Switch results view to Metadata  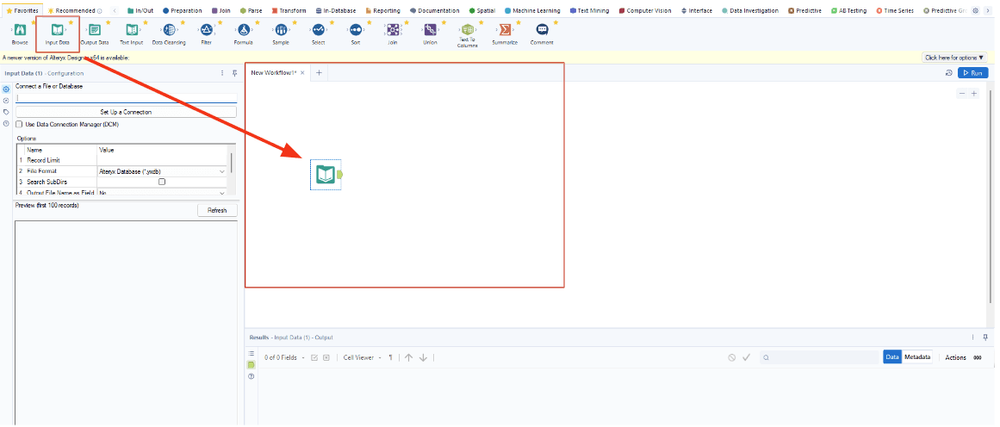[x=918, y=357]
